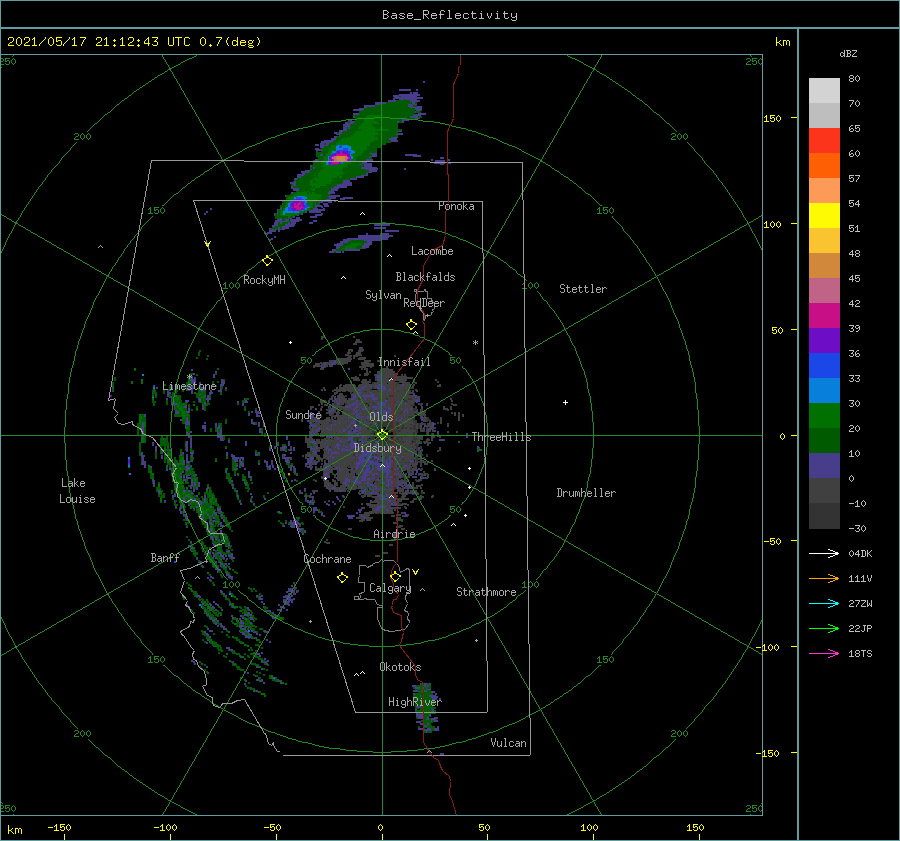The image size is (900, 841).
Task: Pick the green 30 dBZ color swatch
Action: click(x=824, y=415)
